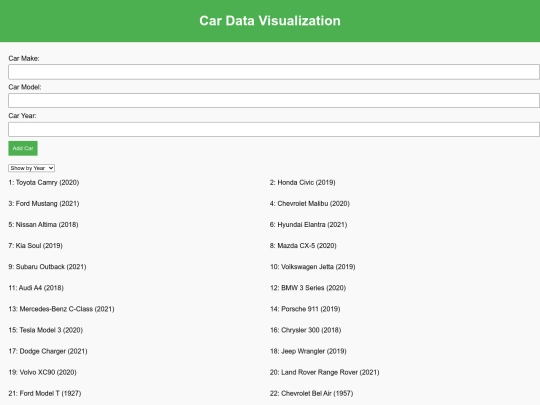Select entry 6: Hyundai Elantra (2021)
Screen dimensions: 540x405
tap(309, 225)
